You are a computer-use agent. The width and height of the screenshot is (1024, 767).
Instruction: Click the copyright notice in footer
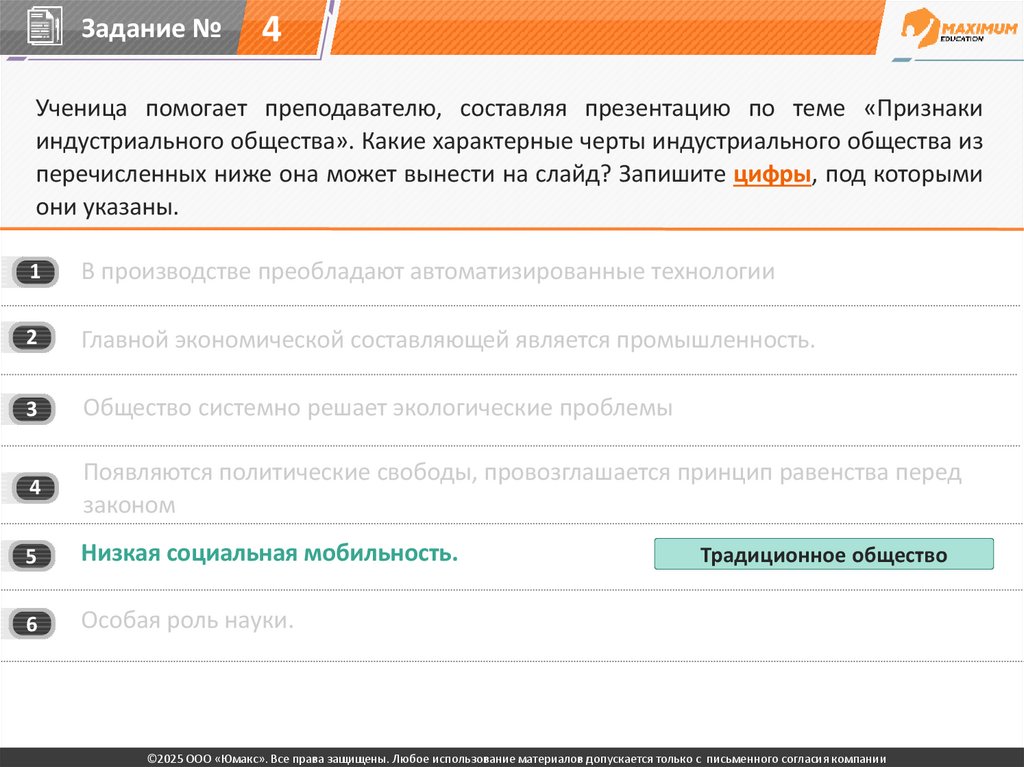[516, 759]
